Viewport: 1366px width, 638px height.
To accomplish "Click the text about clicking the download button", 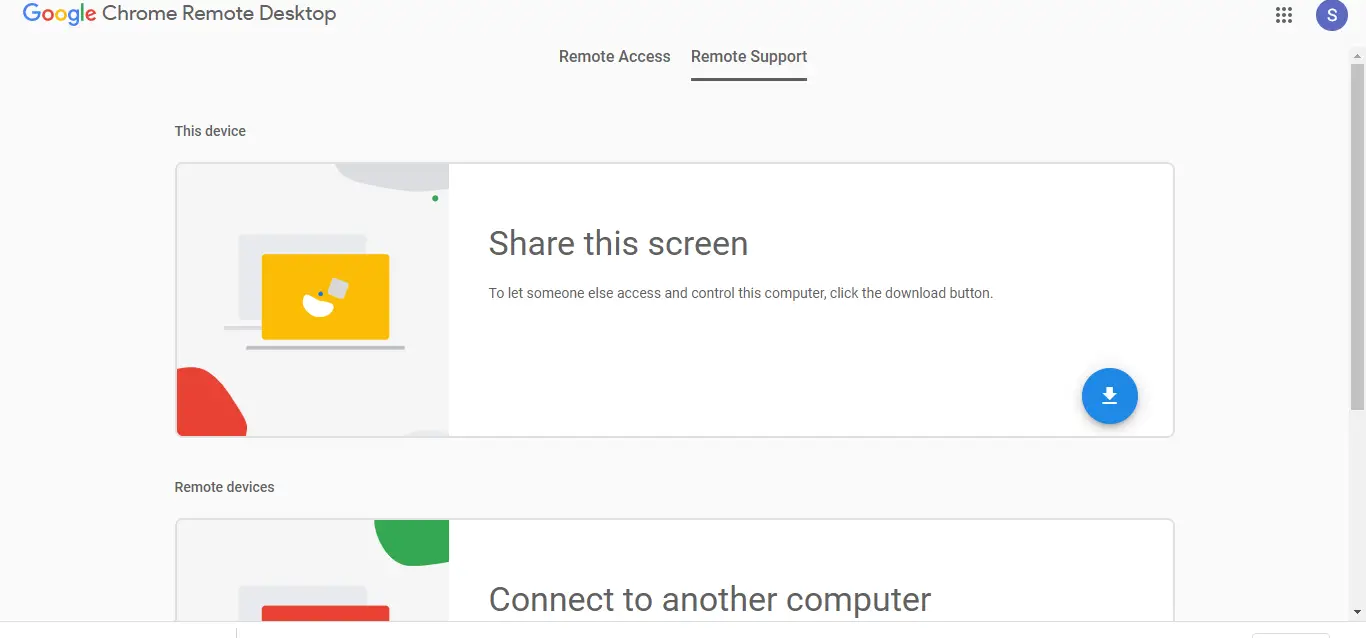I will [x=741, y=294].
